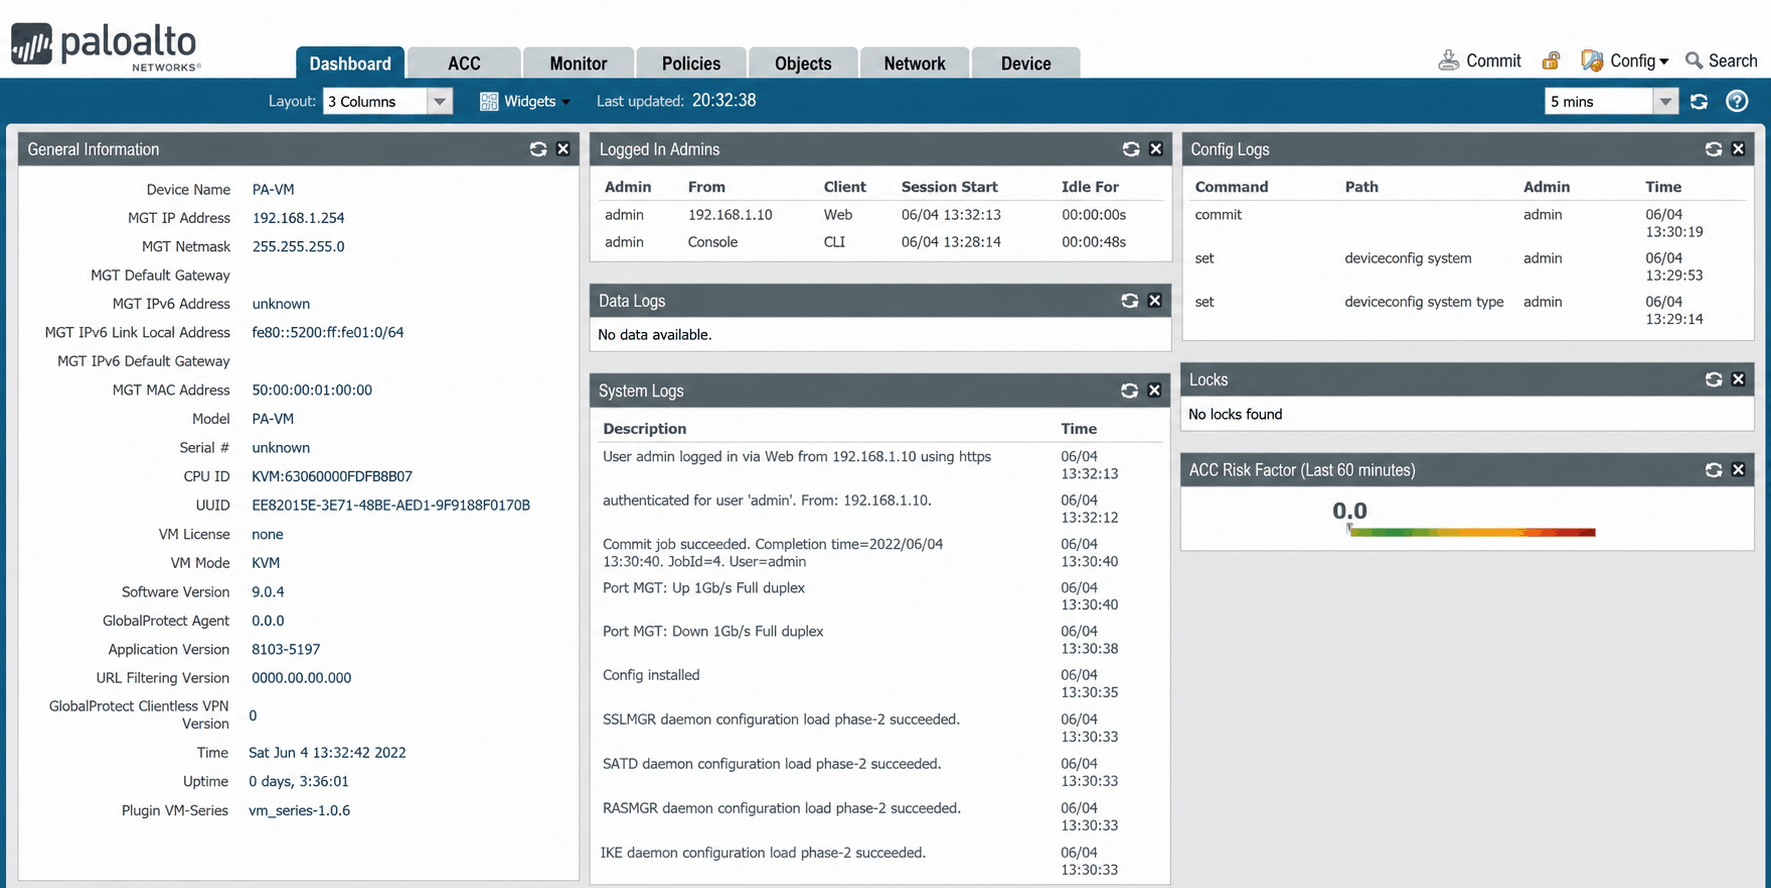Switch to the Network tab
Screen dimensions: 1771x888
tap(914, 63)
